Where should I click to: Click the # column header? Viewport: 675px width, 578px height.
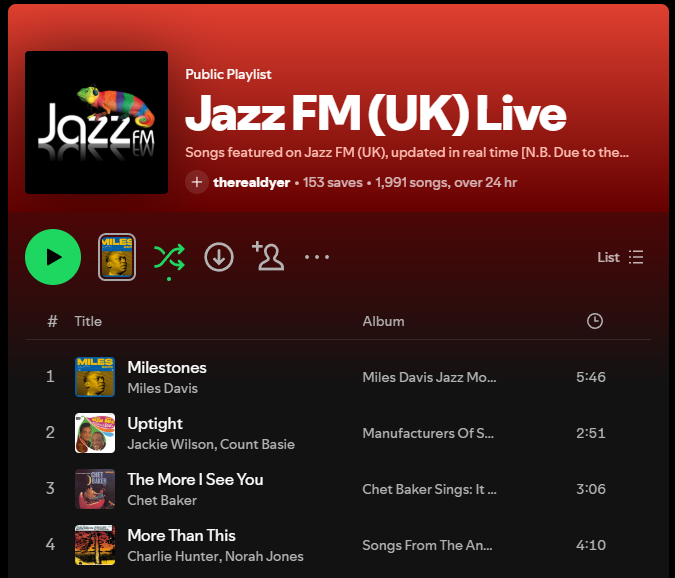52,321
